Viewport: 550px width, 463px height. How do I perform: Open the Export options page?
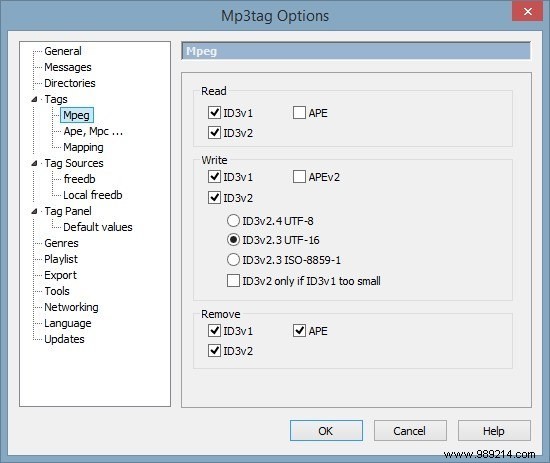60,275
